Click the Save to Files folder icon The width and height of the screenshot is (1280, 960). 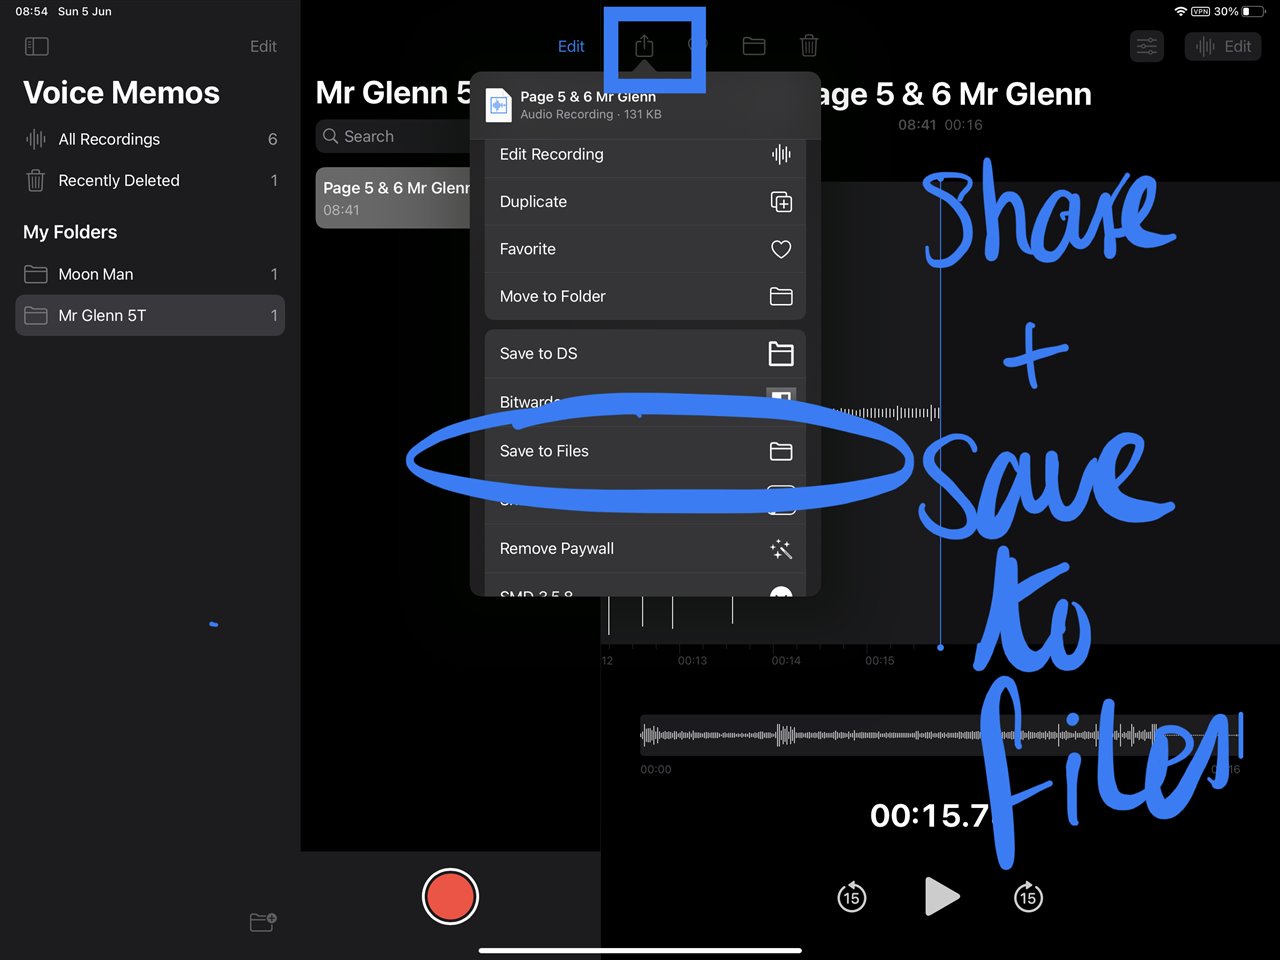[x=781, y=452]
